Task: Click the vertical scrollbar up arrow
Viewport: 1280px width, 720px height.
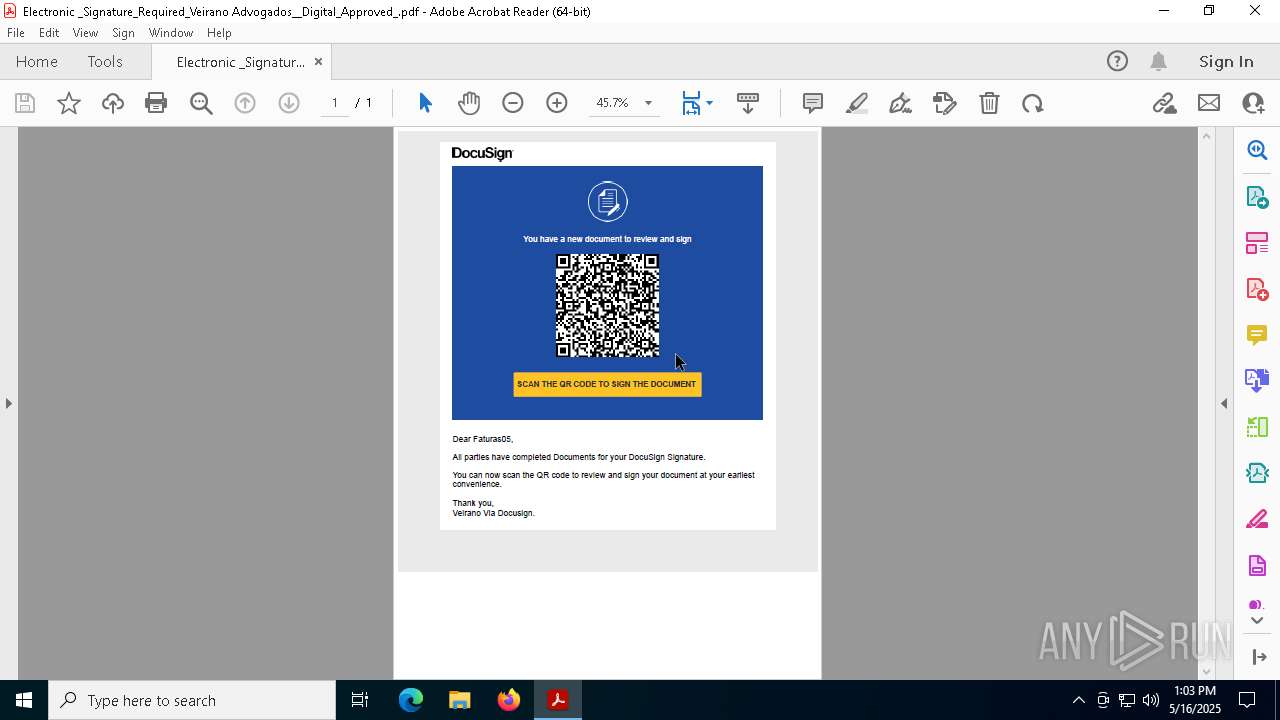Action: 1206,135
